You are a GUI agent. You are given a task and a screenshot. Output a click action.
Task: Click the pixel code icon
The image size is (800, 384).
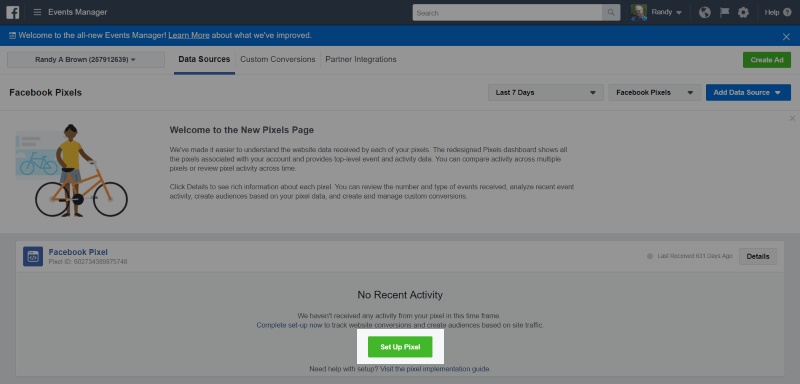pyautogui.click(x=33, y=257)
